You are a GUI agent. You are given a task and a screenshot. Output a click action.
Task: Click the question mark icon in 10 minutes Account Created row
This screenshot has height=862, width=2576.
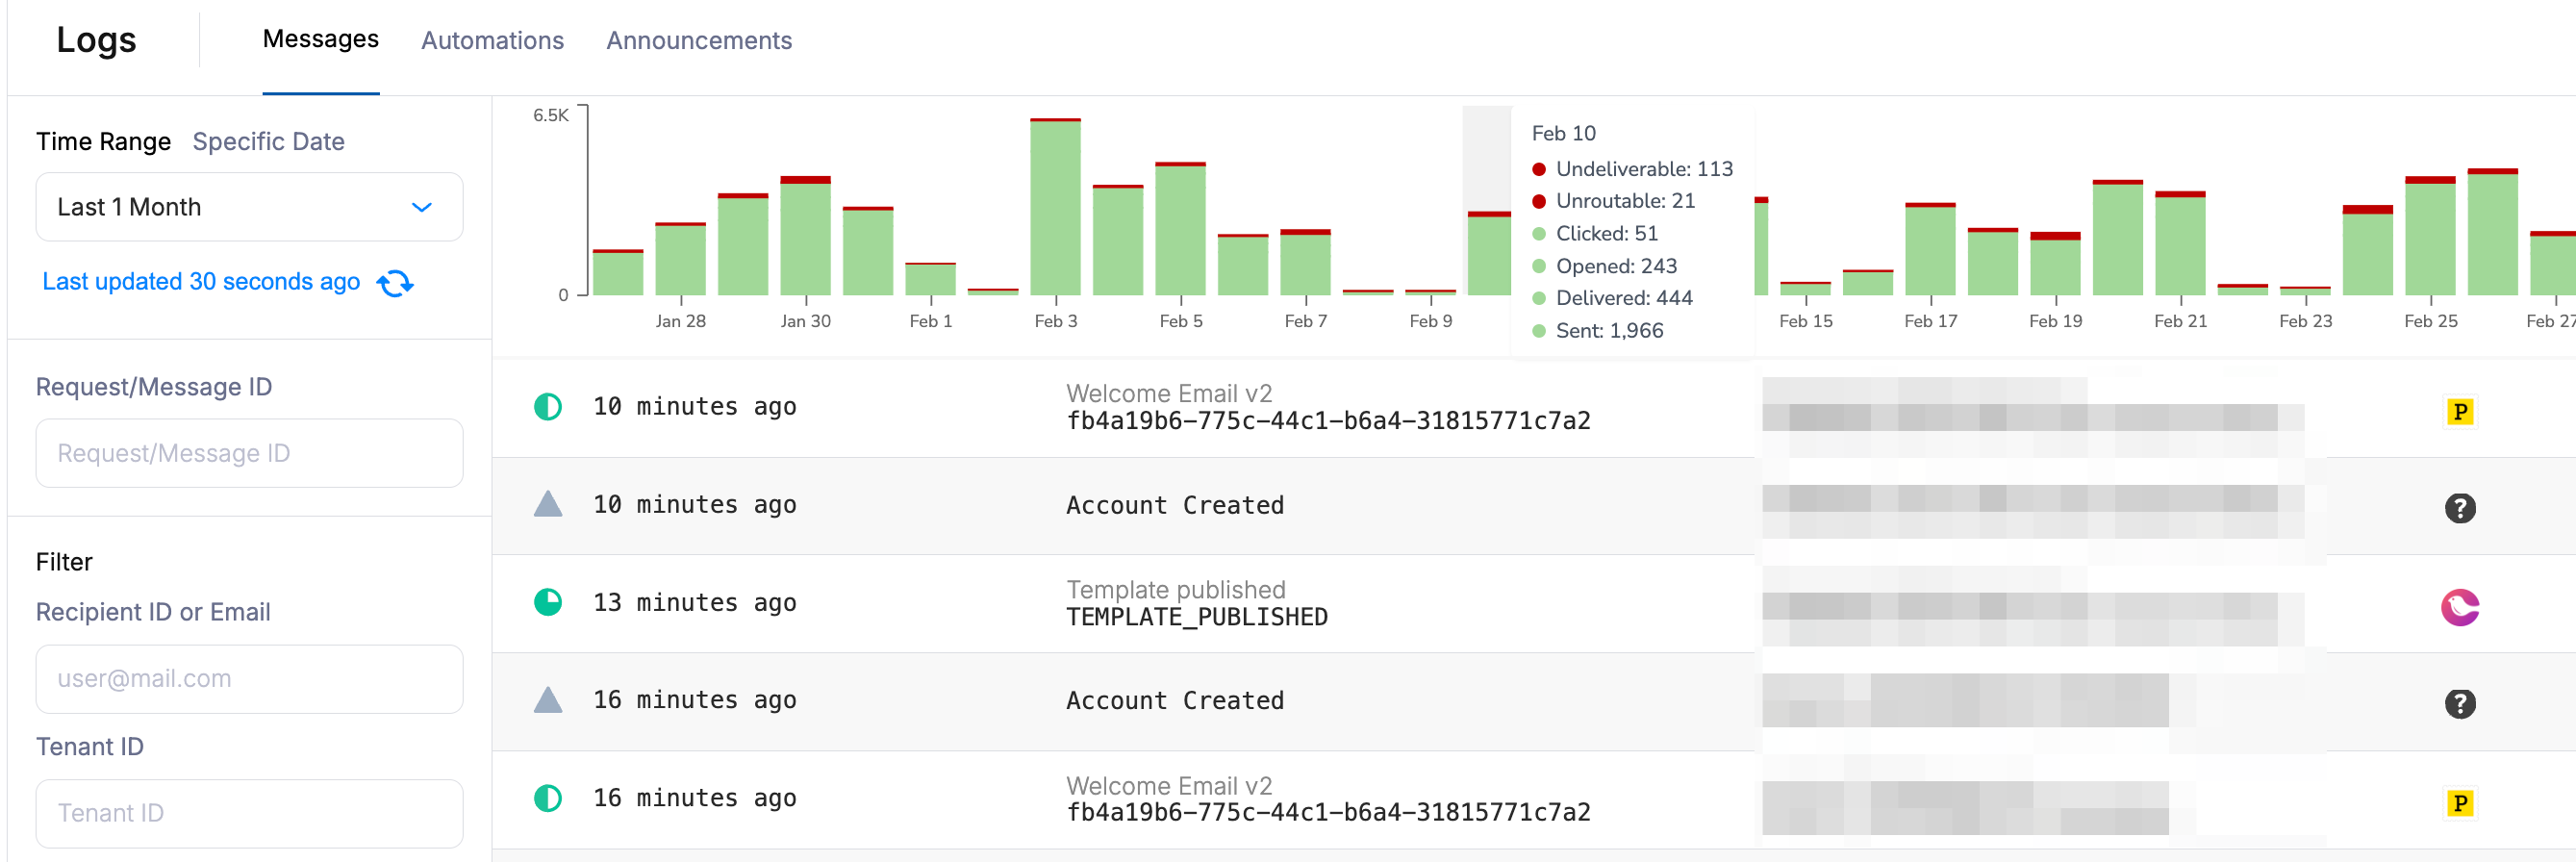2460,508
